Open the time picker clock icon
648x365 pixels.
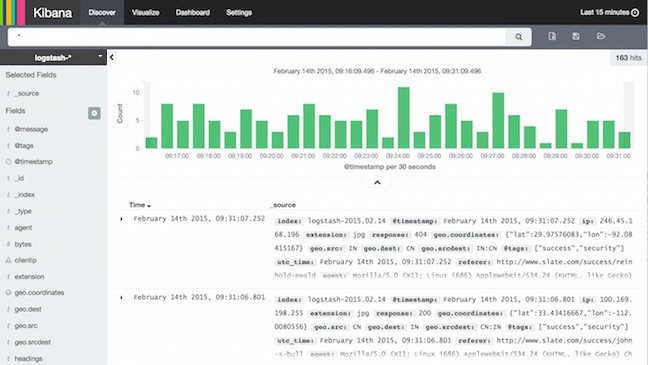(635, 12)
